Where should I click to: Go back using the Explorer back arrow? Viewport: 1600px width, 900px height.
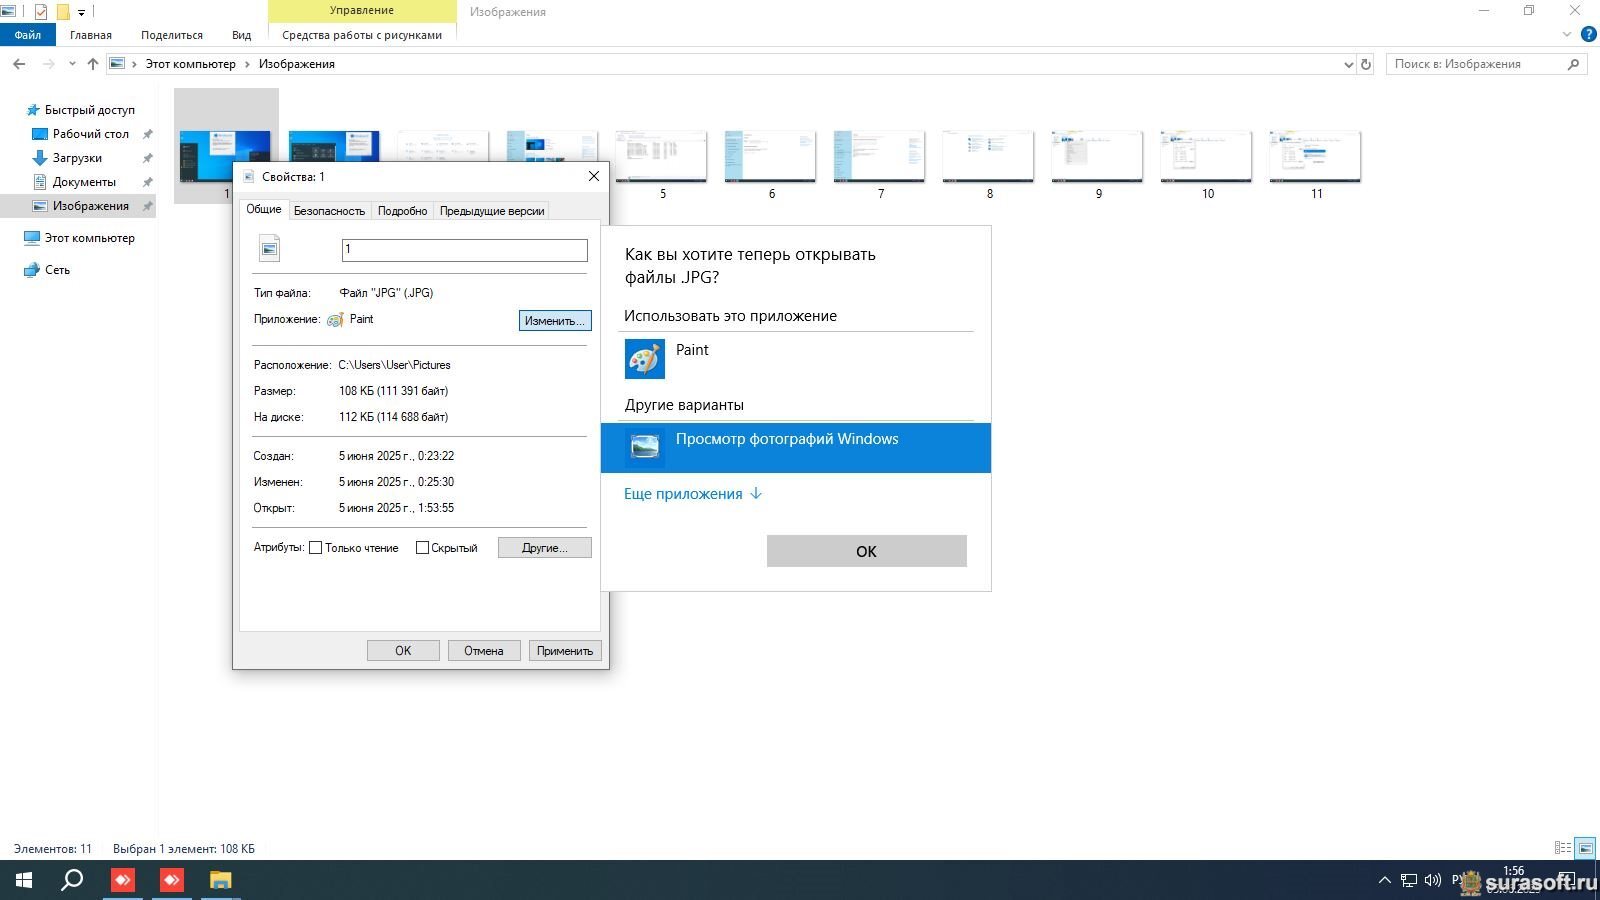pos(19,64)
